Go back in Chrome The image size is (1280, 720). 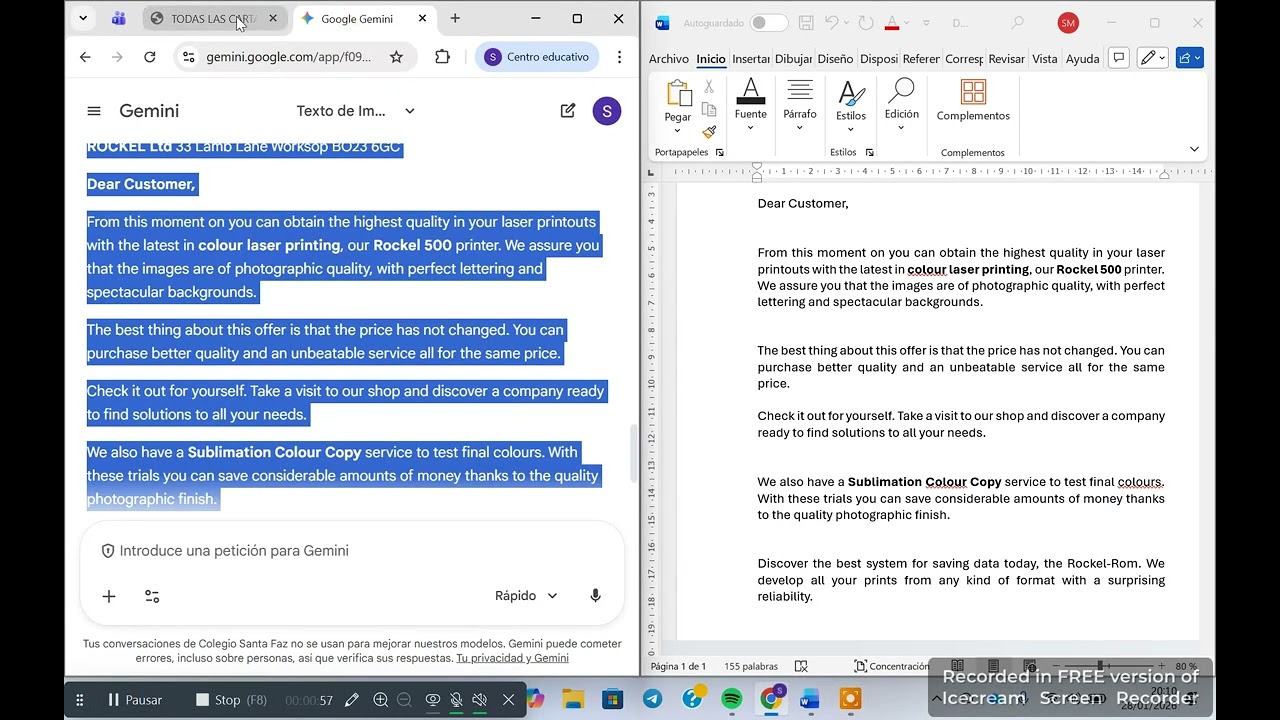click(85, 57)
